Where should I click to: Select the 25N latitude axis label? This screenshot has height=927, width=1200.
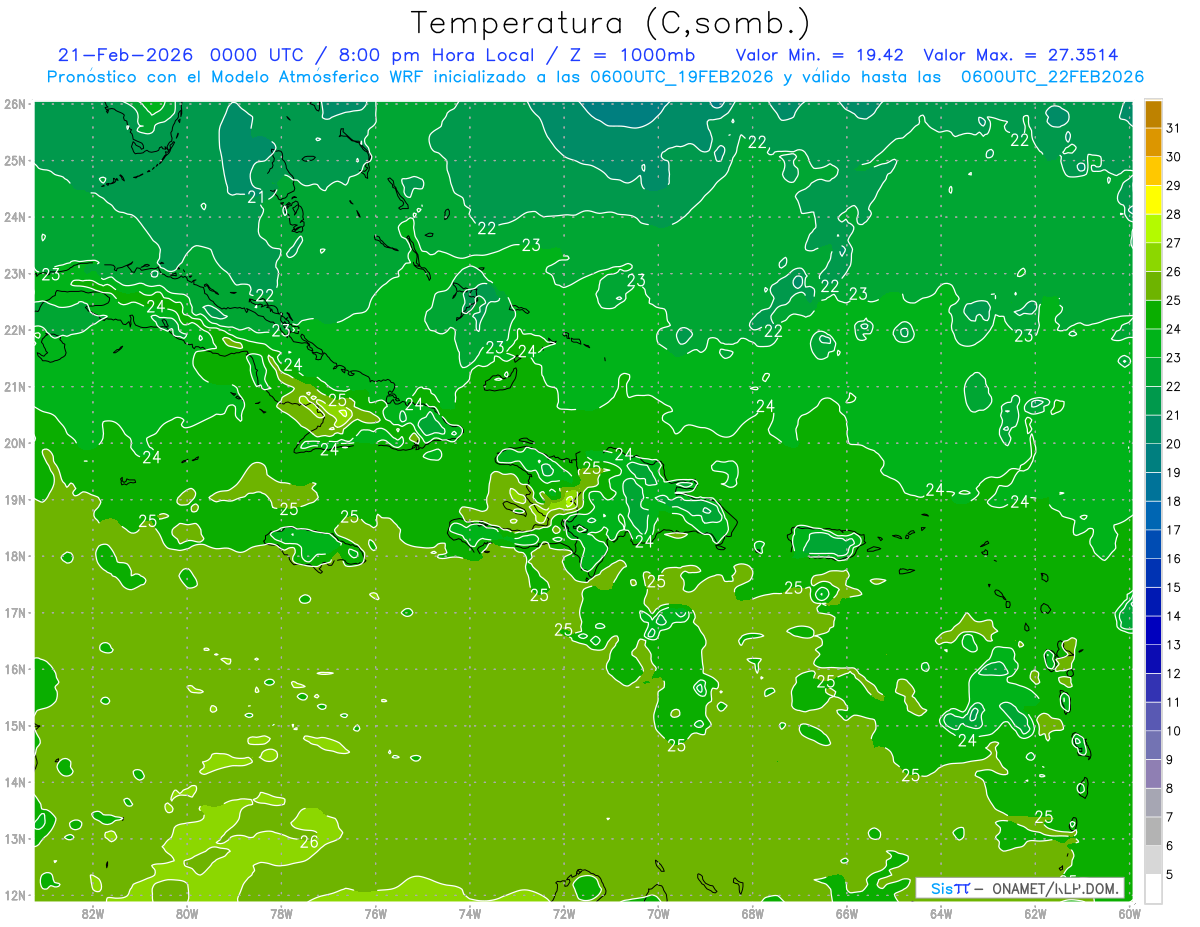15,160
